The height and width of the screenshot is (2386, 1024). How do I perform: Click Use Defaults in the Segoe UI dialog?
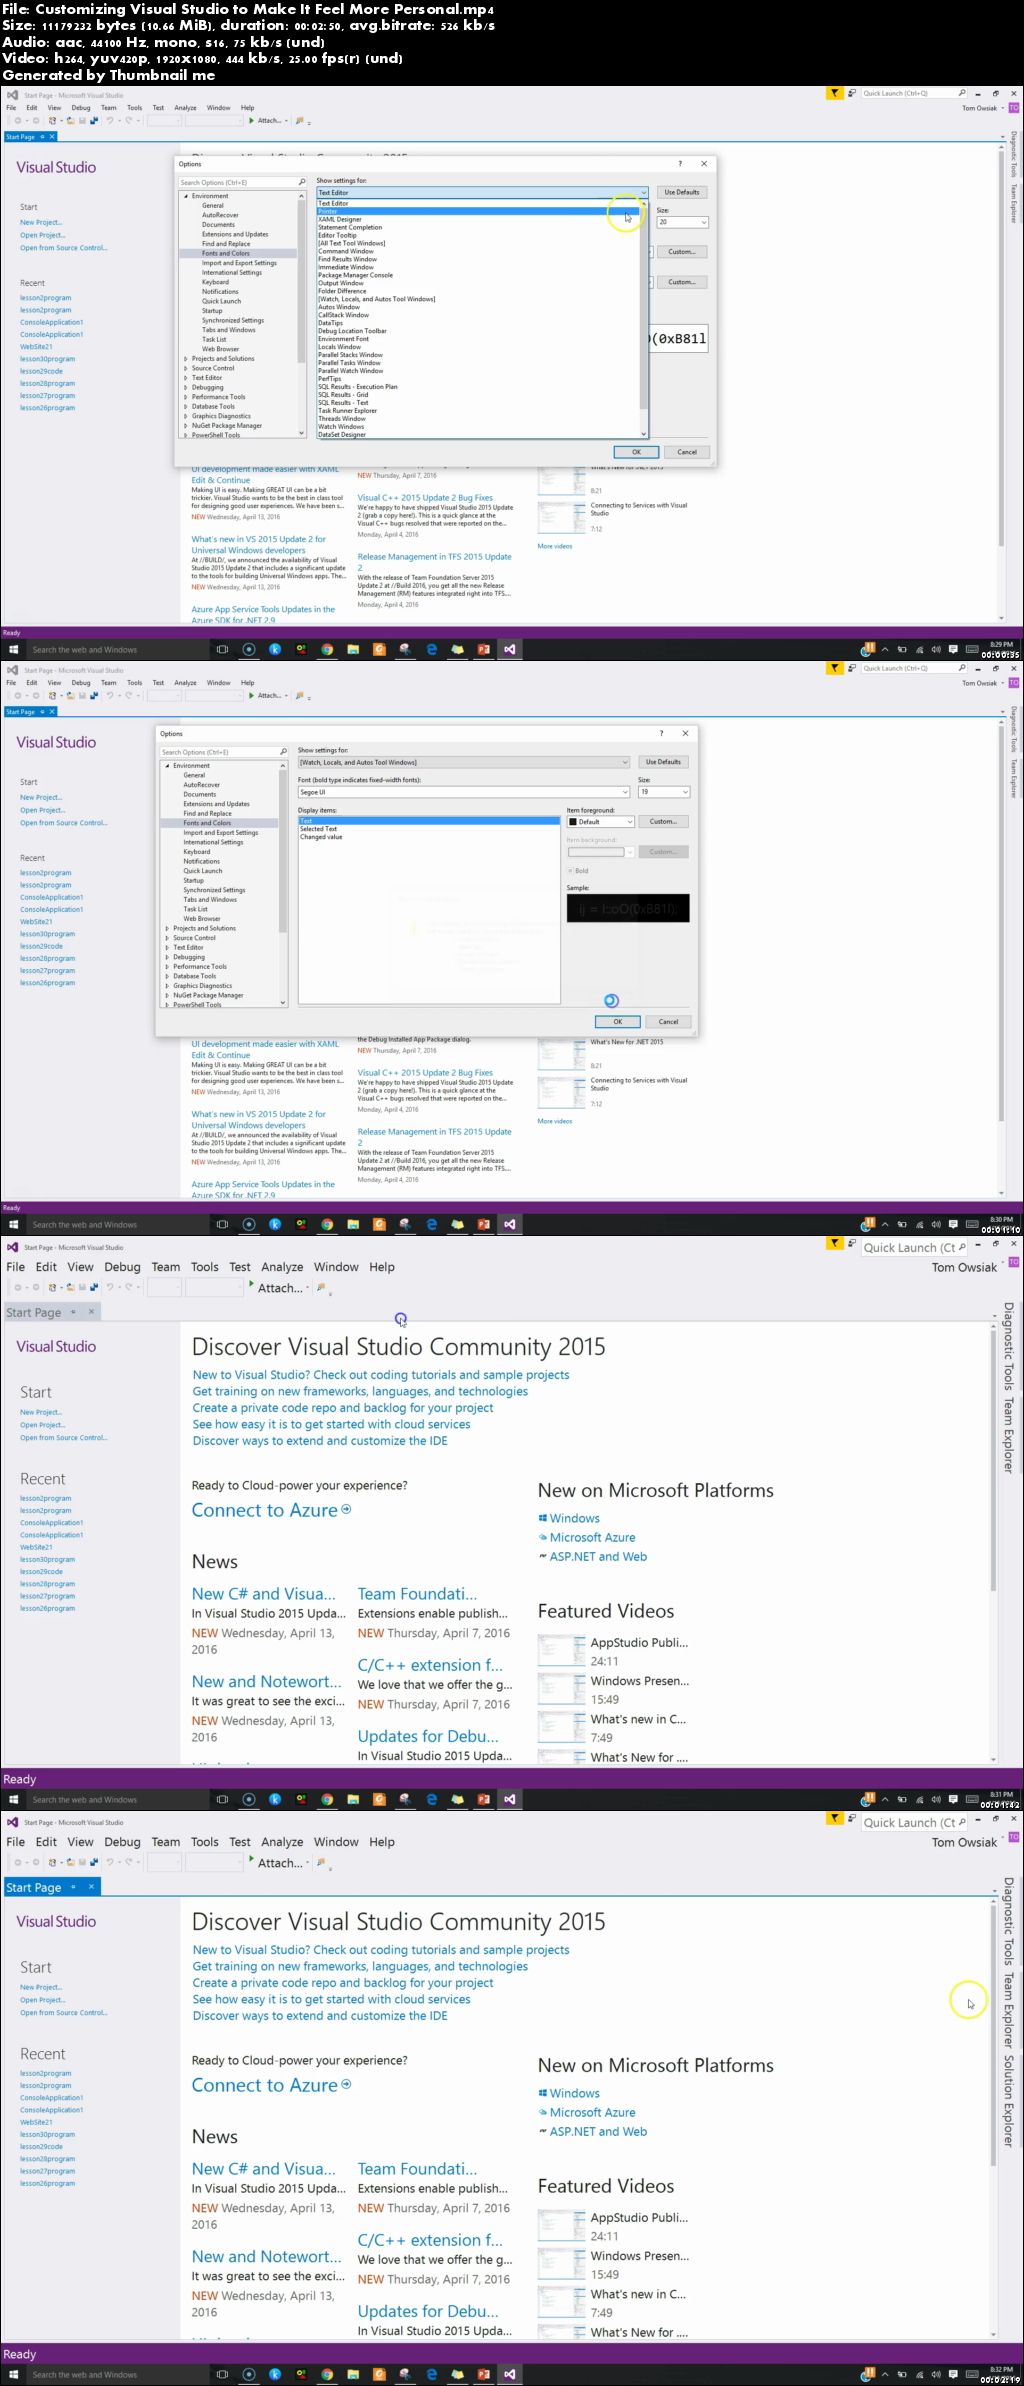[663, 762]
